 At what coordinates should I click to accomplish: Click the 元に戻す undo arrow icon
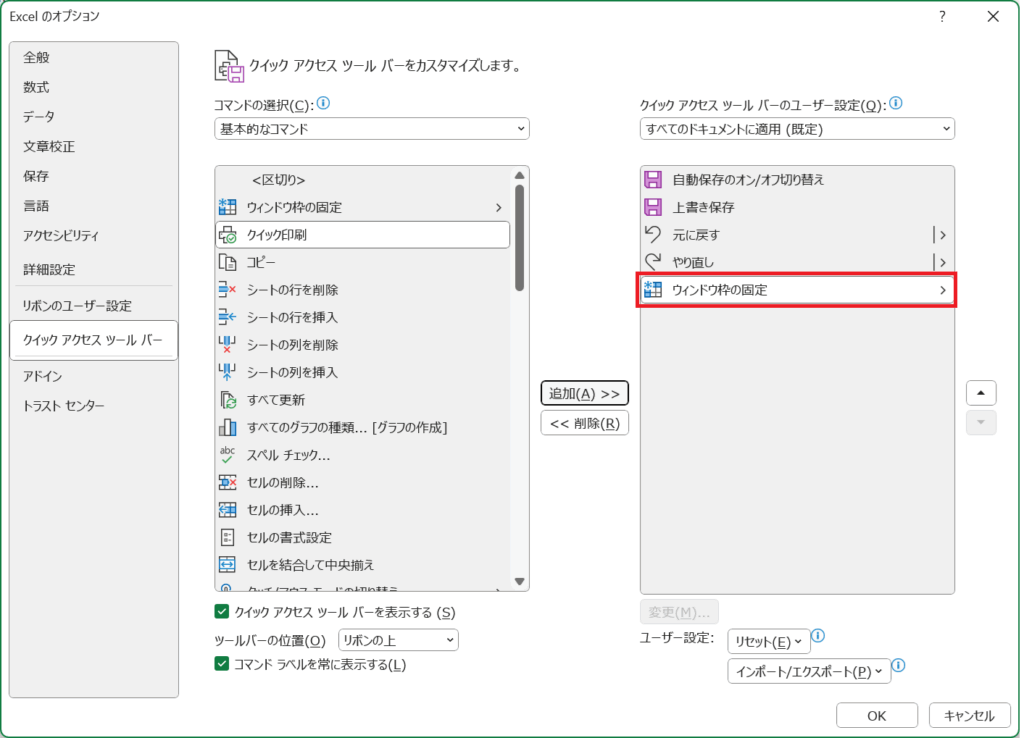click(x=653, y=234)
